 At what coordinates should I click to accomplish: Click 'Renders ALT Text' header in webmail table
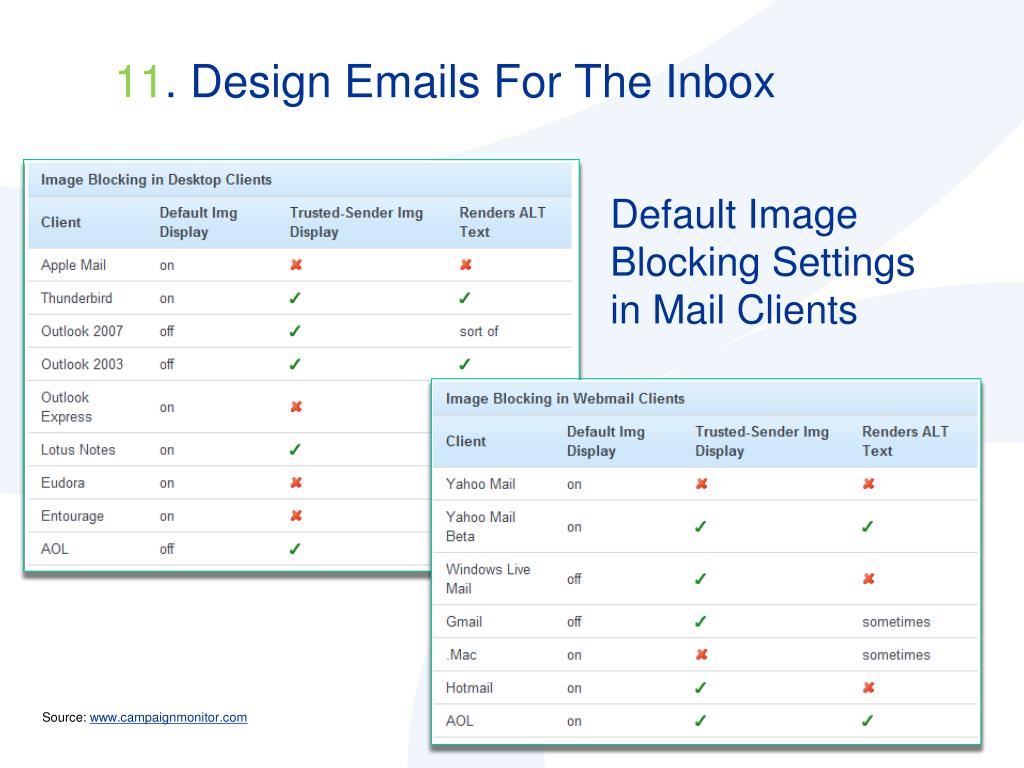(x=905, y=441)
